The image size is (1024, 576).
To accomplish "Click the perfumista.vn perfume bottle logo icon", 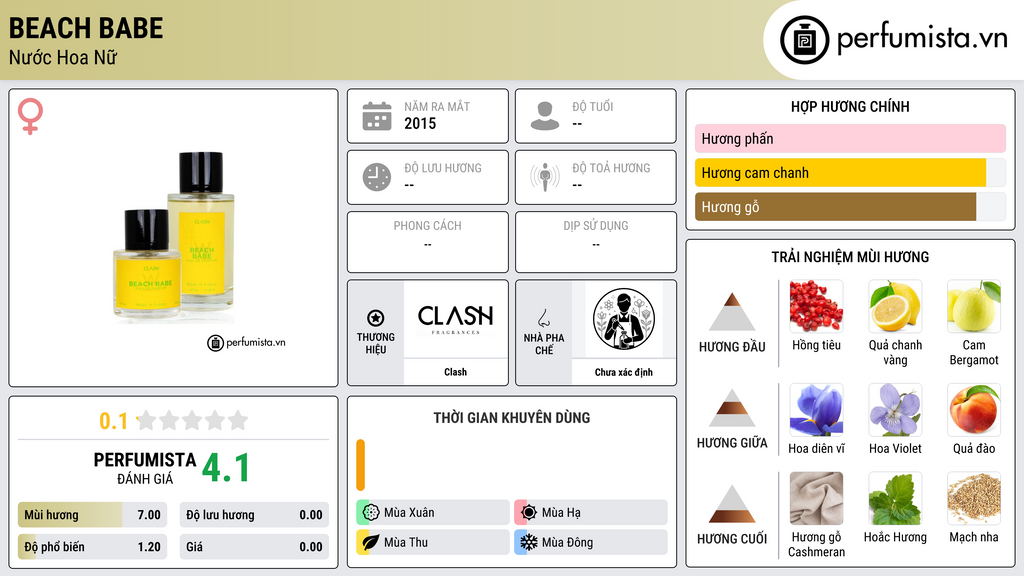I will coord(804,40).
